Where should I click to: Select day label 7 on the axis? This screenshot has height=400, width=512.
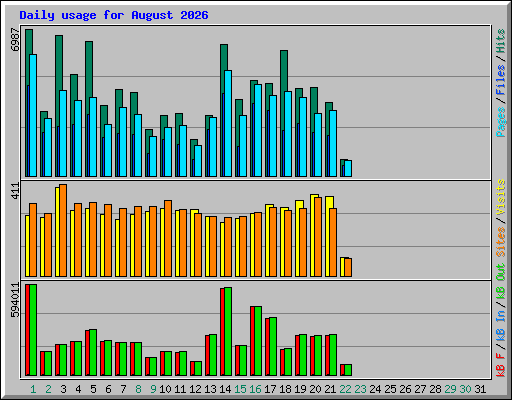click(x=123, y=389)
